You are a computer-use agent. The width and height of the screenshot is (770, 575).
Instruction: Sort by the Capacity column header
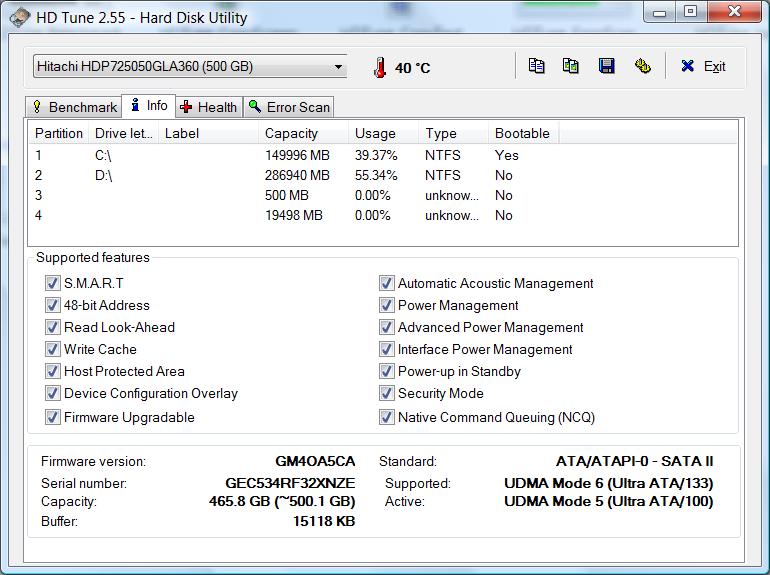(x=303, y=134)
